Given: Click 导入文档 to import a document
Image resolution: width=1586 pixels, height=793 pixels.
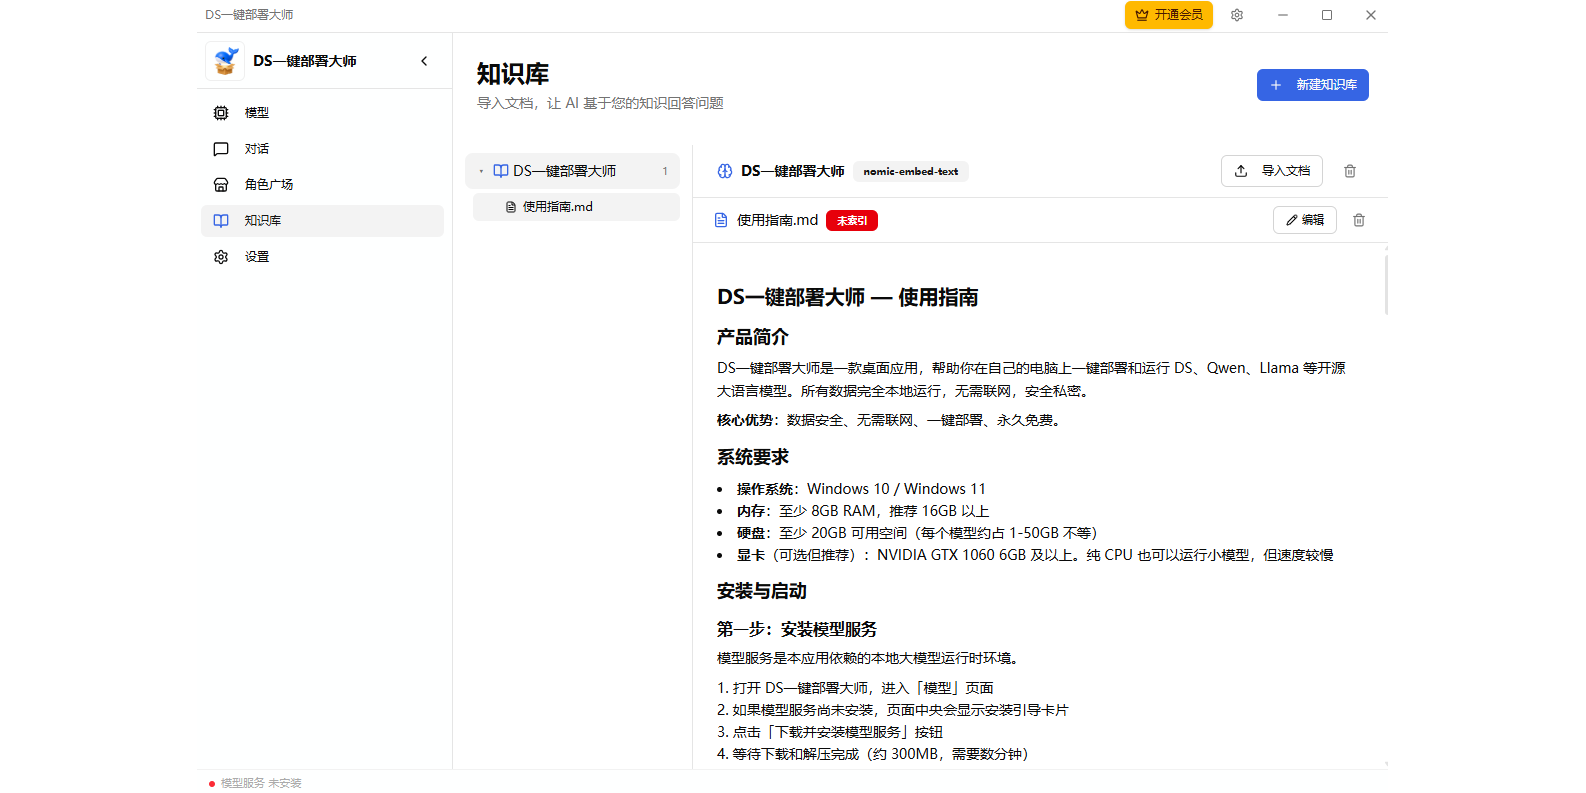Looking at the screenshot, I should (x=1272, y=171).
